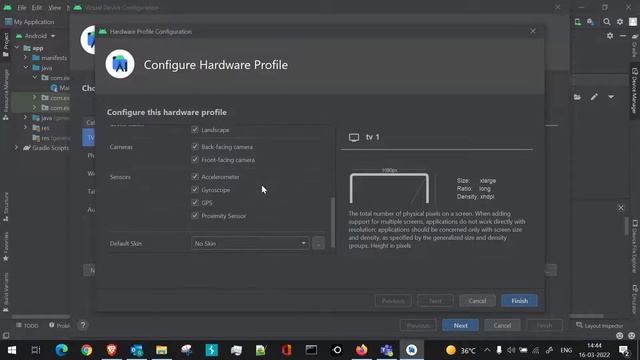Click Next in Virtual Device Configuration window
This screenshot has width=640, height=360.
click(x=460, y=325)
